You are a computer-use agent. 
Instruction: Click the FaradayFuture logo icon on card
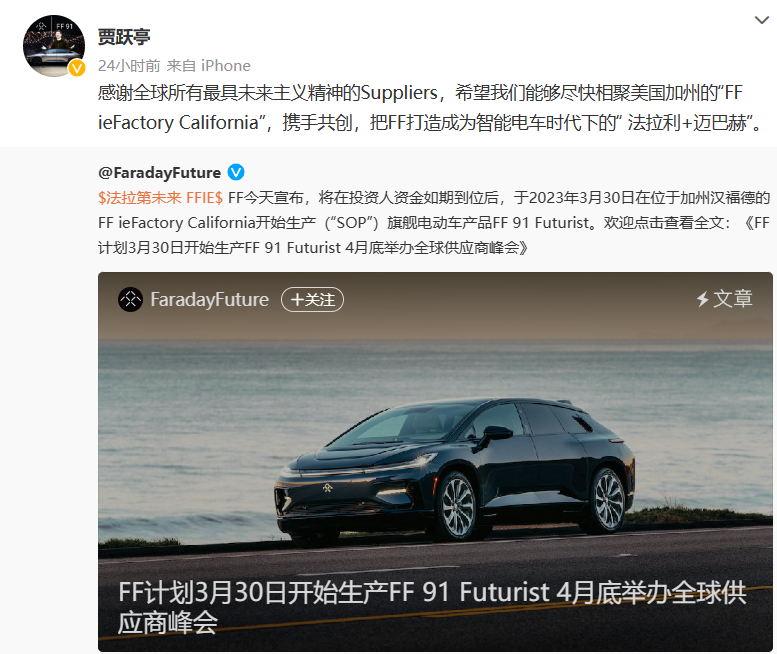click(130, 299)
